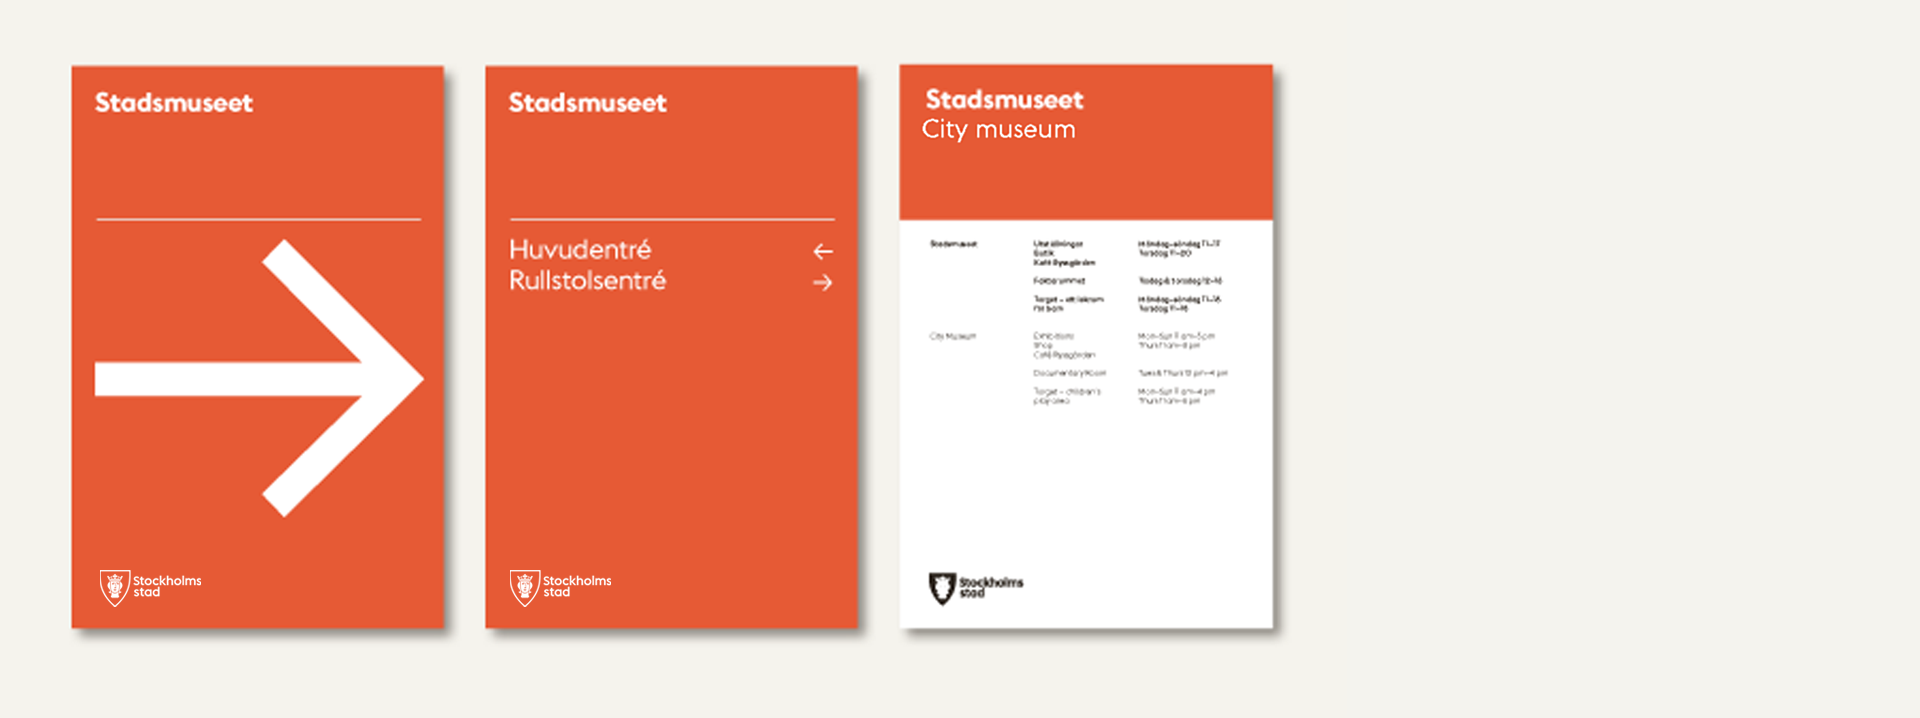Click small City Museum label in table
1920x718 pixels.
952,336
